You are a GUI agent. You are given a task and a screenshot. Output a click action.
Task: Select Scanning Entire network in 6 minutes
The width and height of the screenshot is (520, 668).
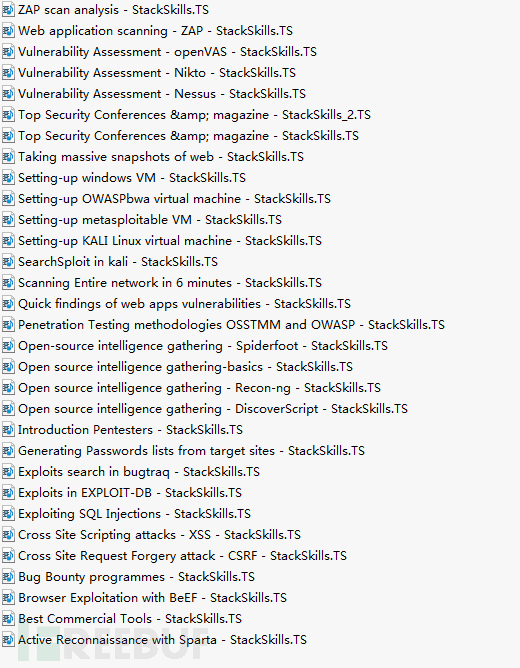(170, 283)
